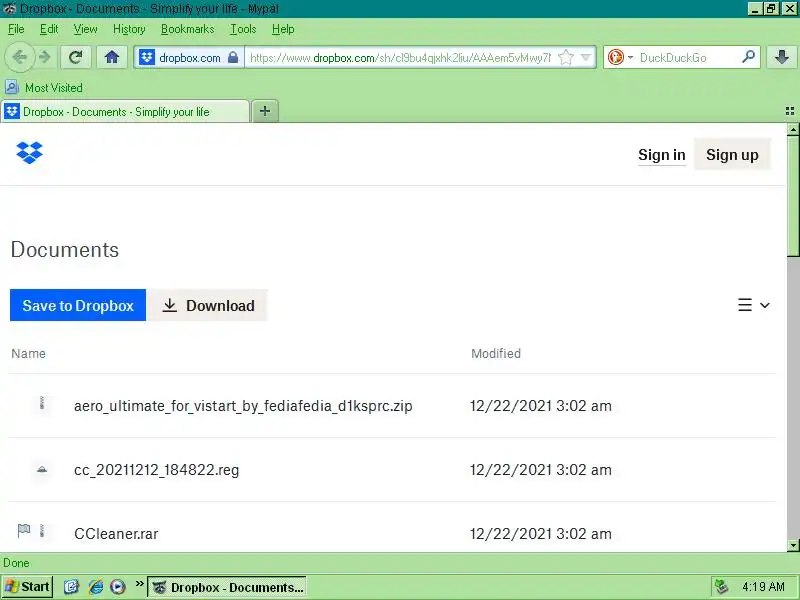Click the CCleaner.rar archive icon
The width and height of the screenshot is (800, 600).
[42, 531]
